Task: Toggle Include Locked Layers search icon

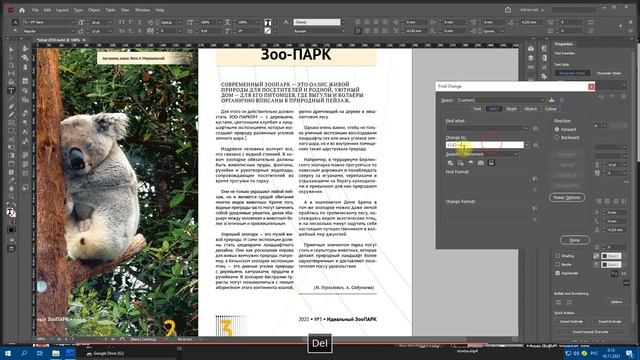Action: tap(450, 163)
